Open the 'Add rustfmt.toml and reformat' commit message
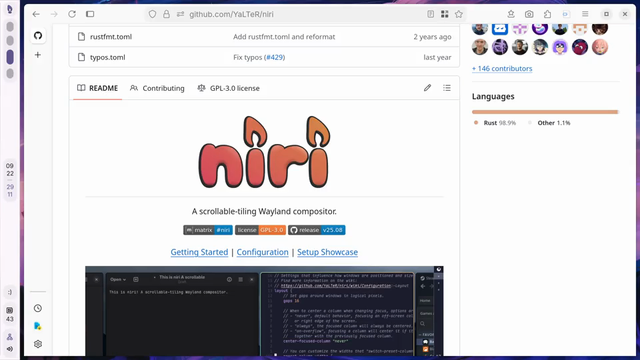This screenshot has width=640, height=360. [x=284, y=37]
